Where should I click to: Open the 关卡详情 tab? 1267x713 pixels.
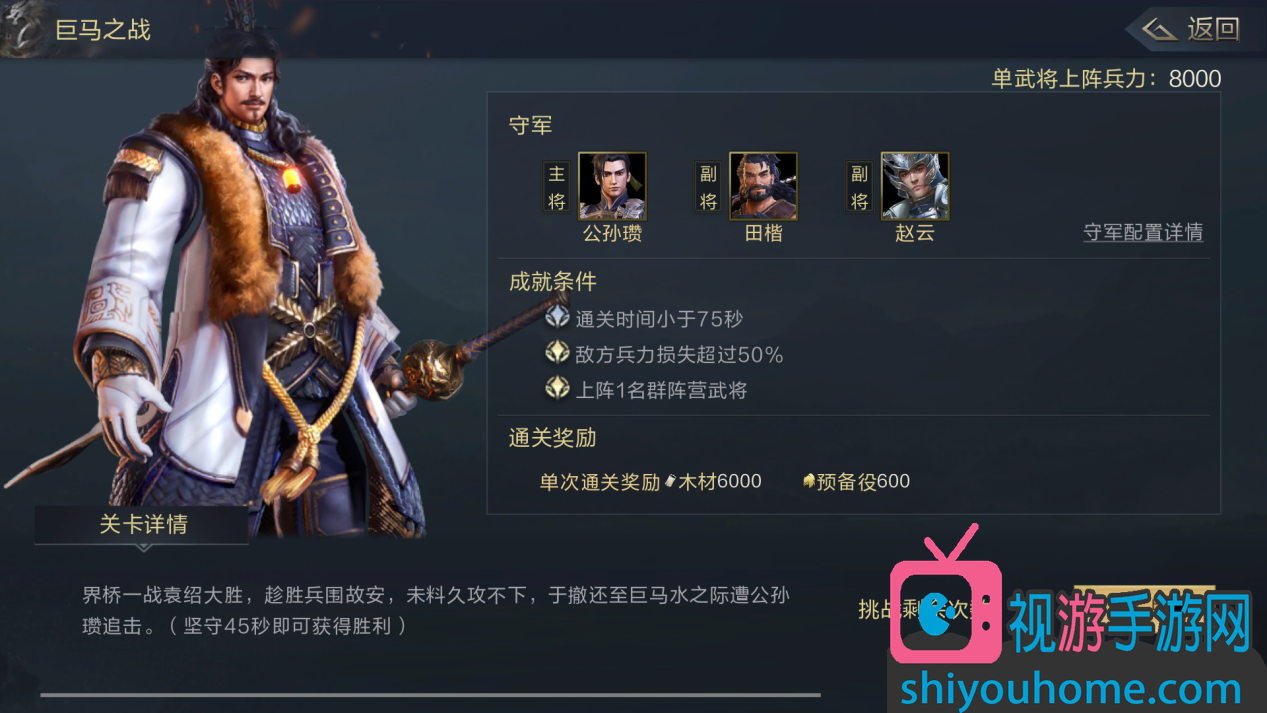pos(143,524)
